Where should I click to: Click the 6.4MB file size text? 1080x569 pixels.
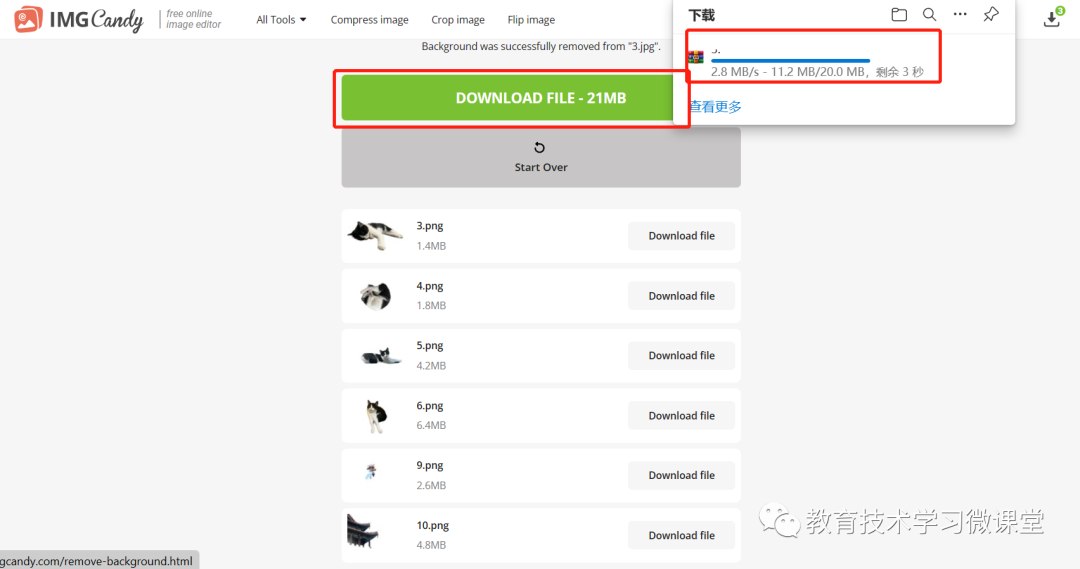click(431, 425)
